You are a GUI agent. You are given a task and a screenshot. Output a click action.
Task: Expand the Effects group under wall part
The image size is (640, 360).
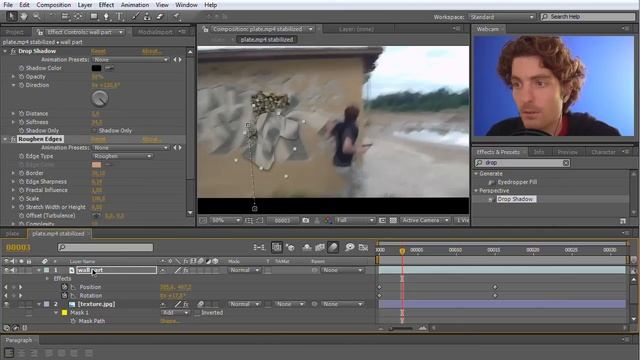47,279
